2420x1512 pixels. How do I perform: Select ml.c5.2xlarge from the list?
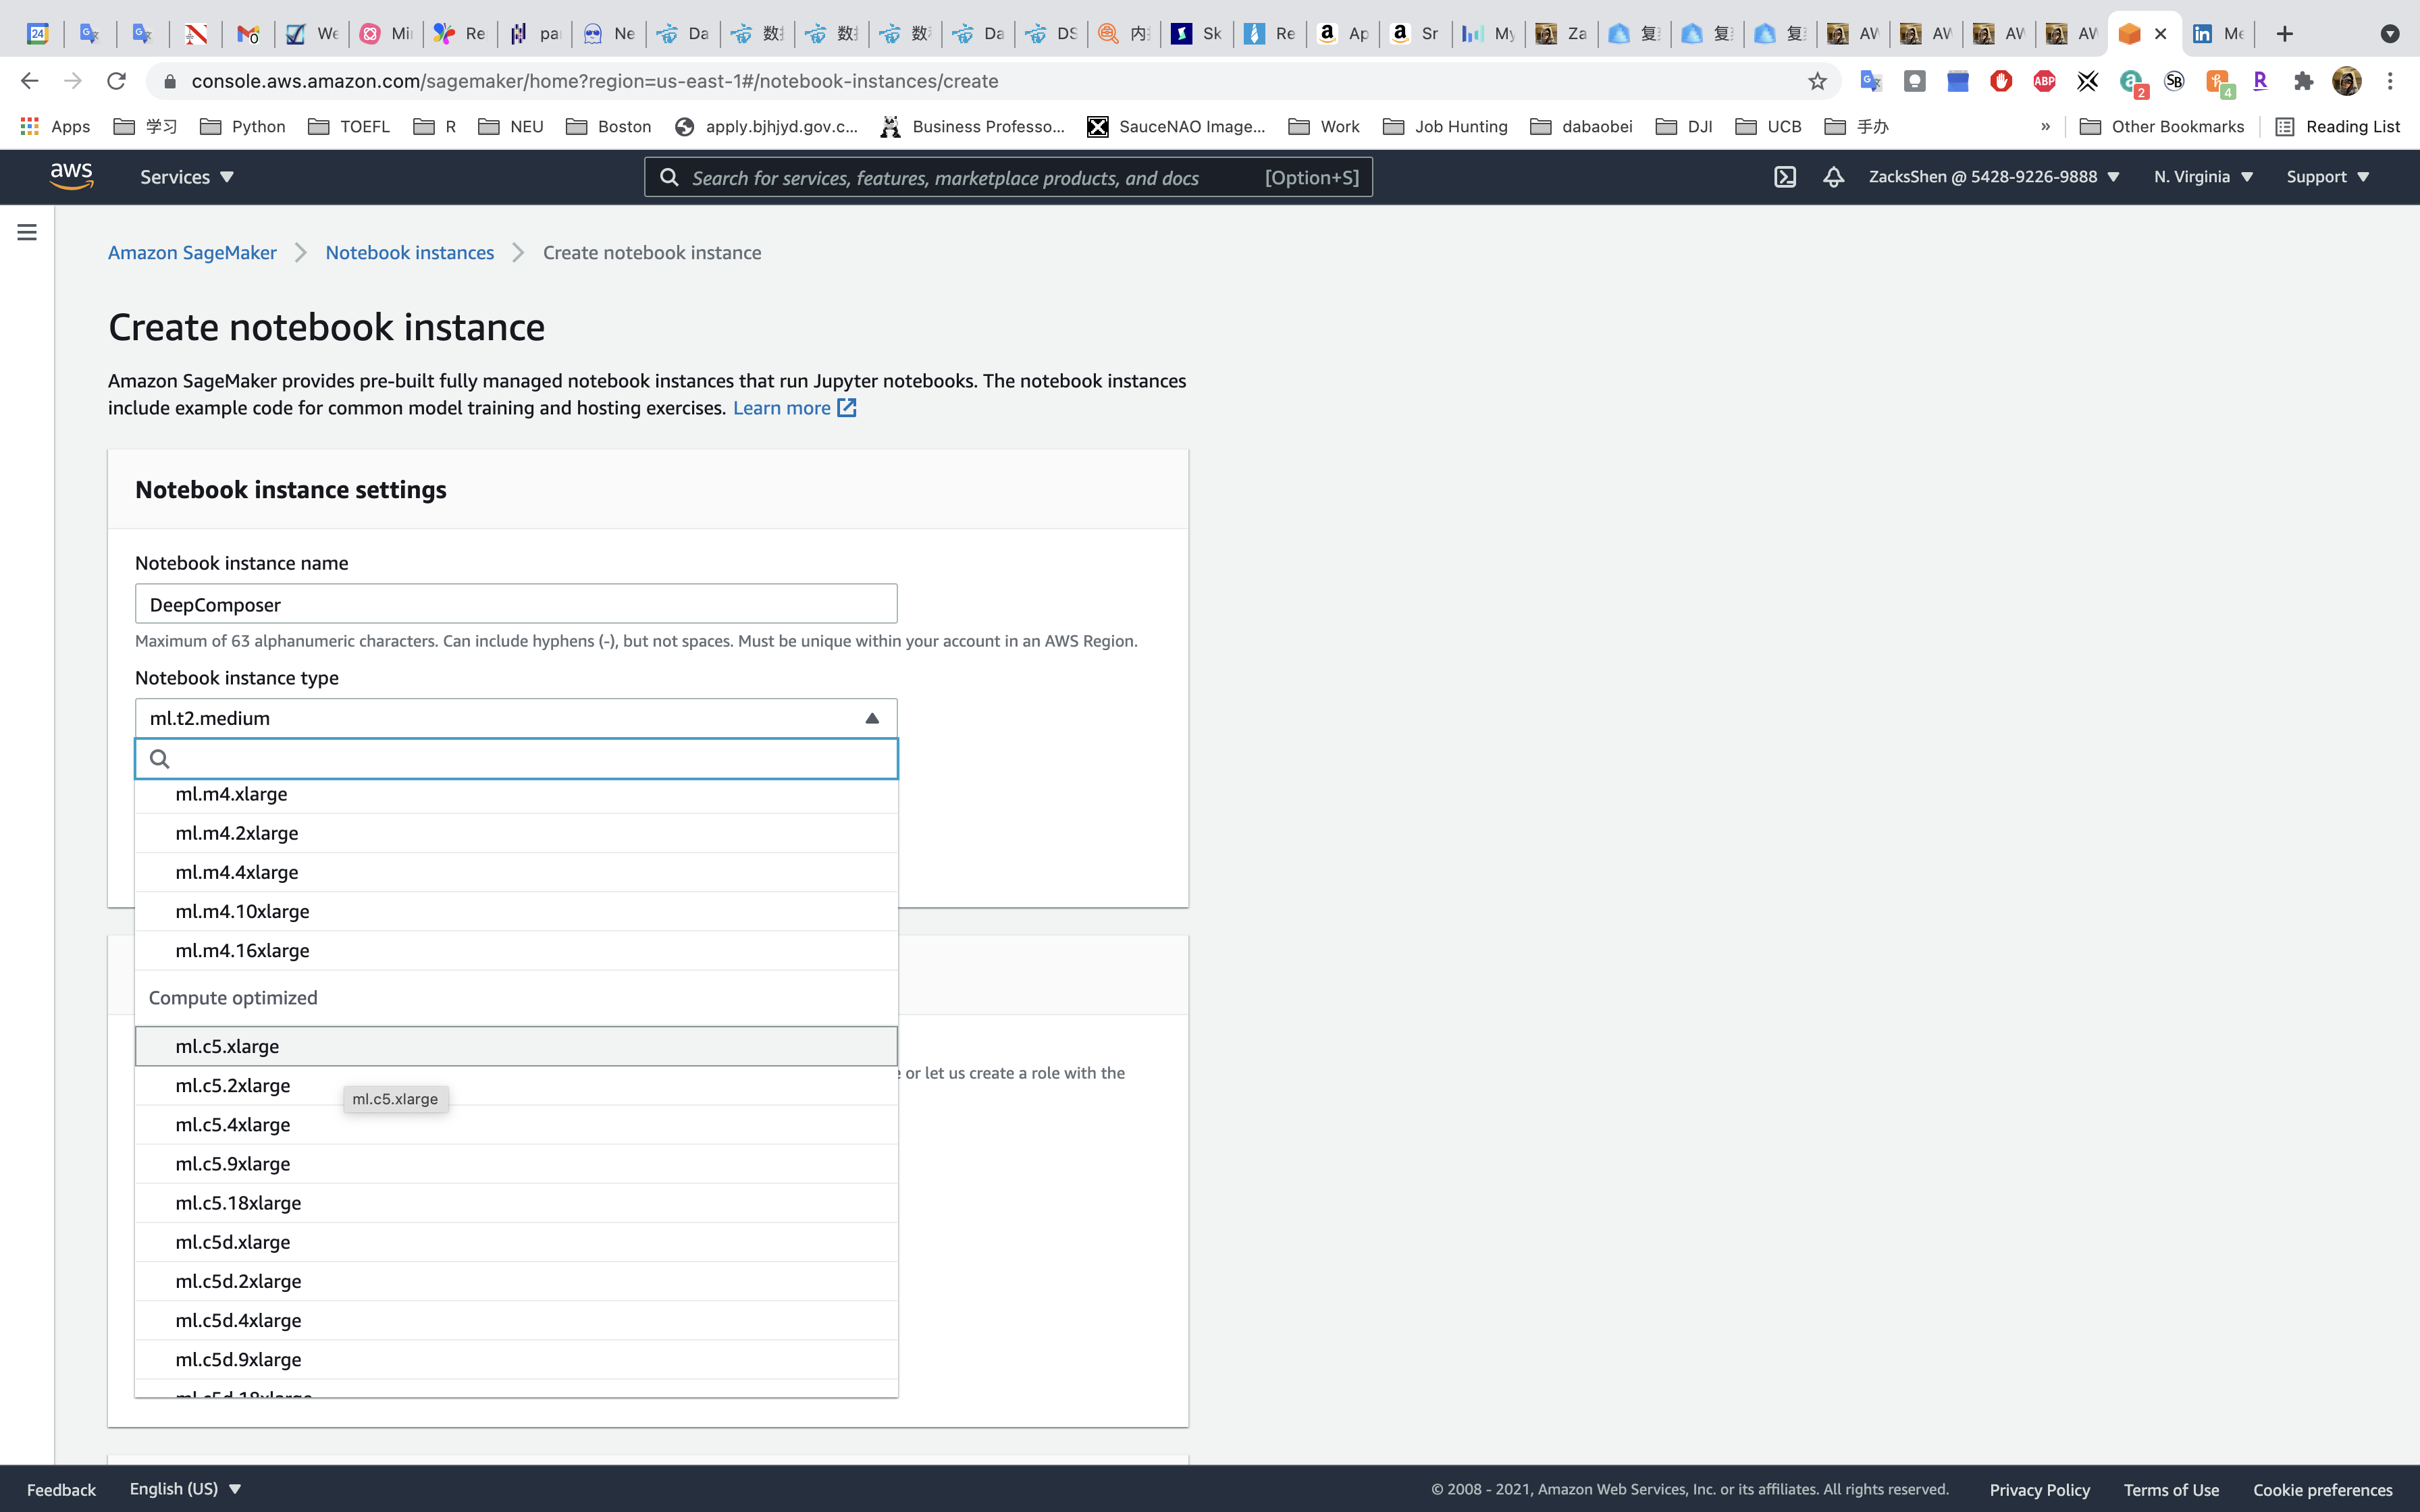[233, 1085]
